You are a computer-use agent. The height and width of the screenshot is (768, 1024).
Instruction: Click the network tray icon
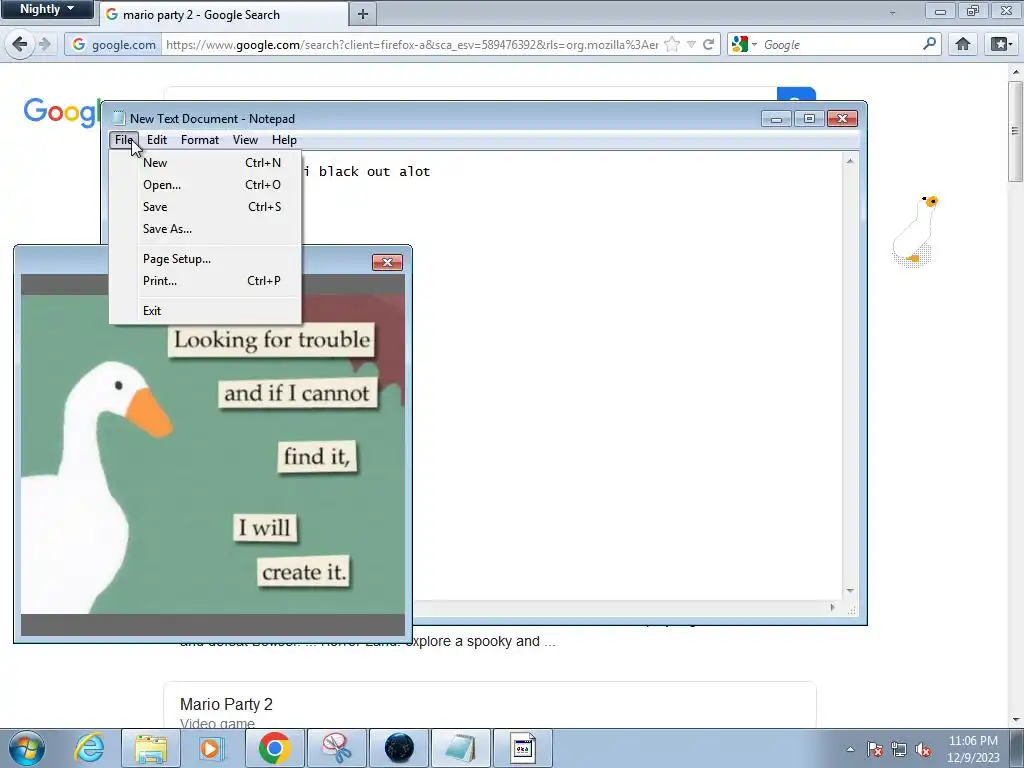pos(899,749)
